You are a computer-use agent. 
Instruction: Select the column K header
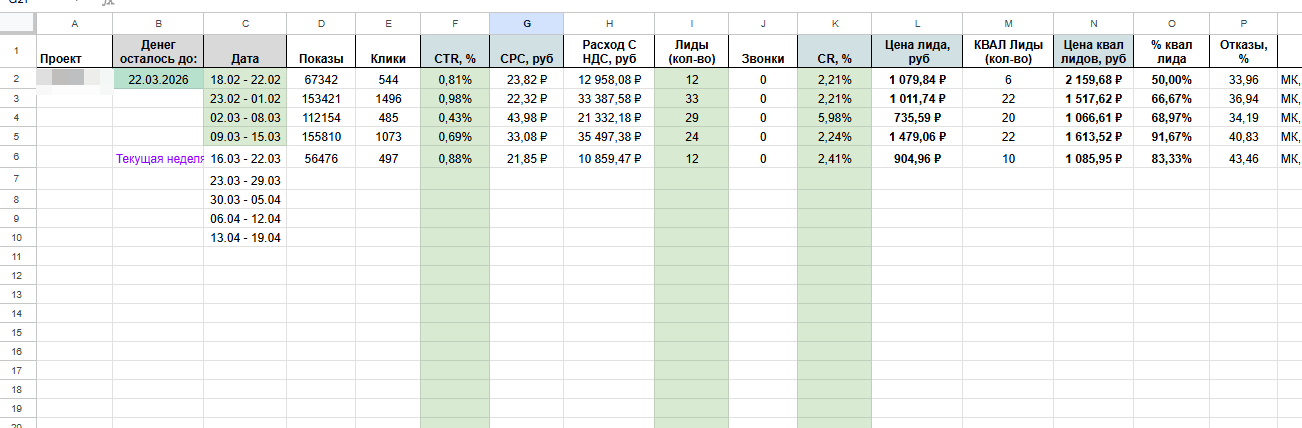point(834,23)
